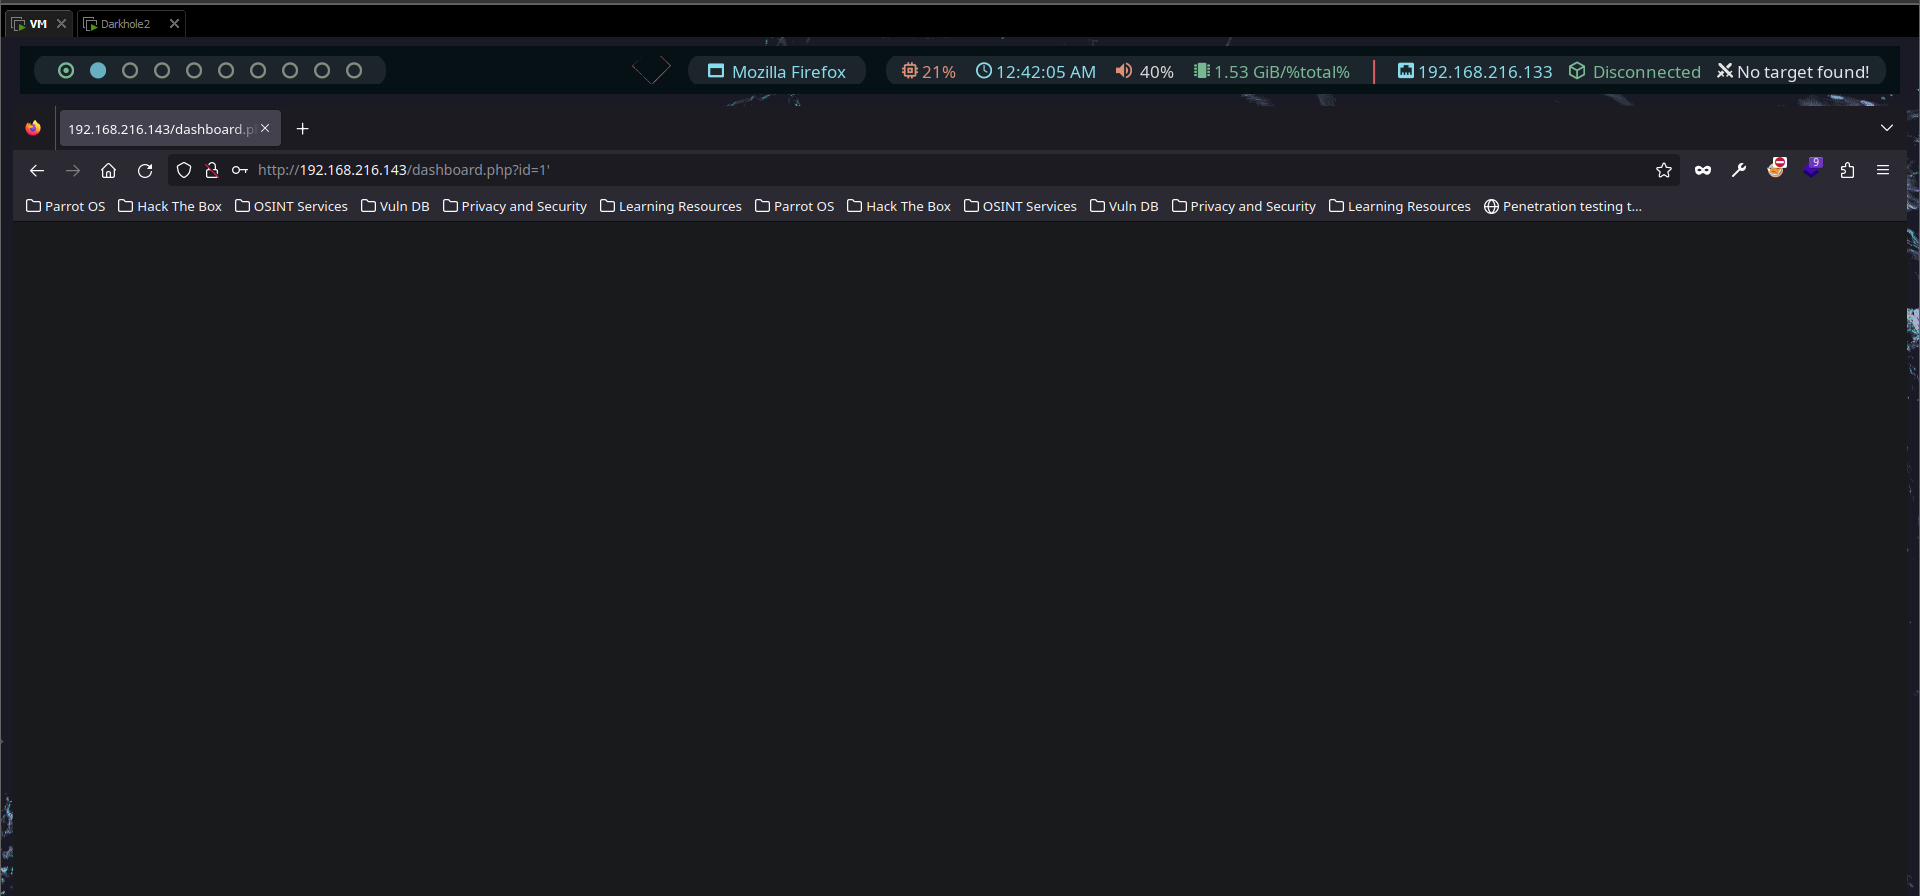
Task: List all tabs with the chevron
Action: (1887, 128)
